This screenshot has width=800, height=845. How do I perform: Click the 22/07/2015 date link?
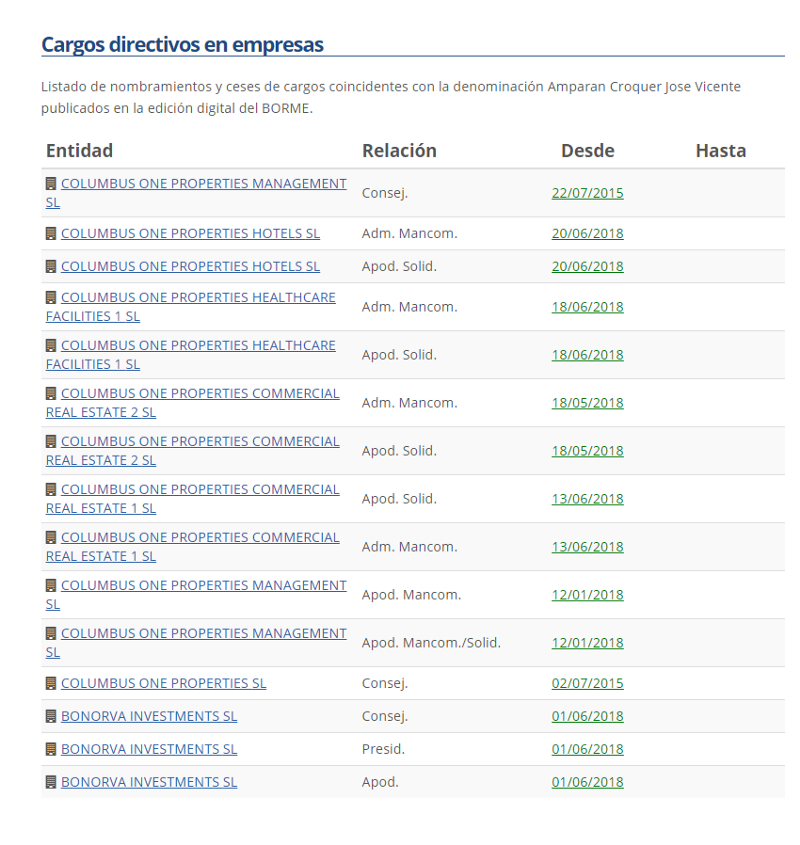587,193
